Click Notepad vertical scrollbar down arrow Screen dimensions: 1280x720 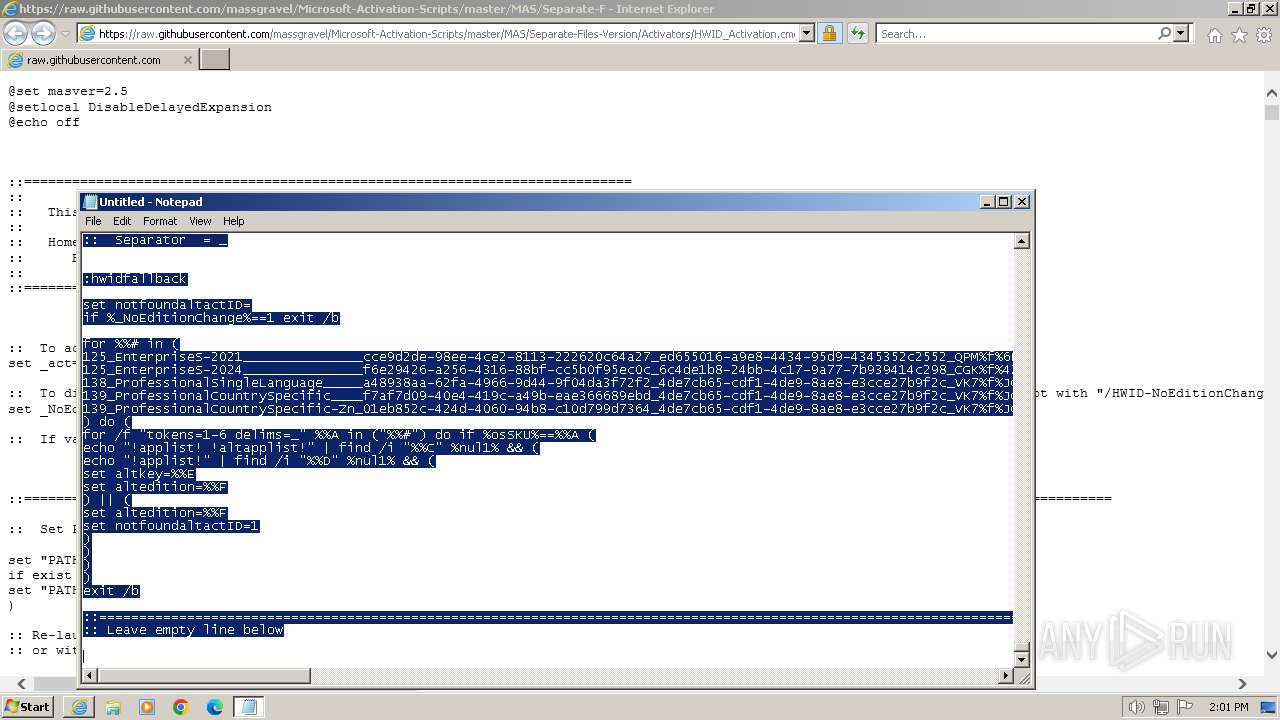point(1021,659)
